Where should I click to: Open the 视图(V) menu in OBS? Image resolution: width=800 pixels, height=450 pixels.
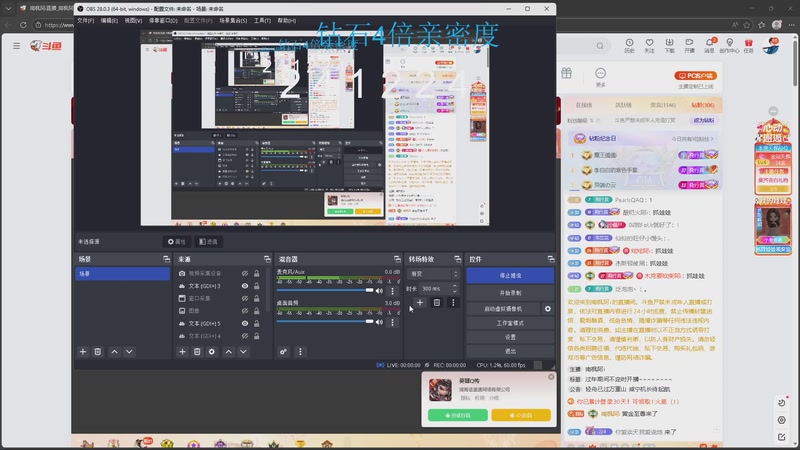pos(133,20)
